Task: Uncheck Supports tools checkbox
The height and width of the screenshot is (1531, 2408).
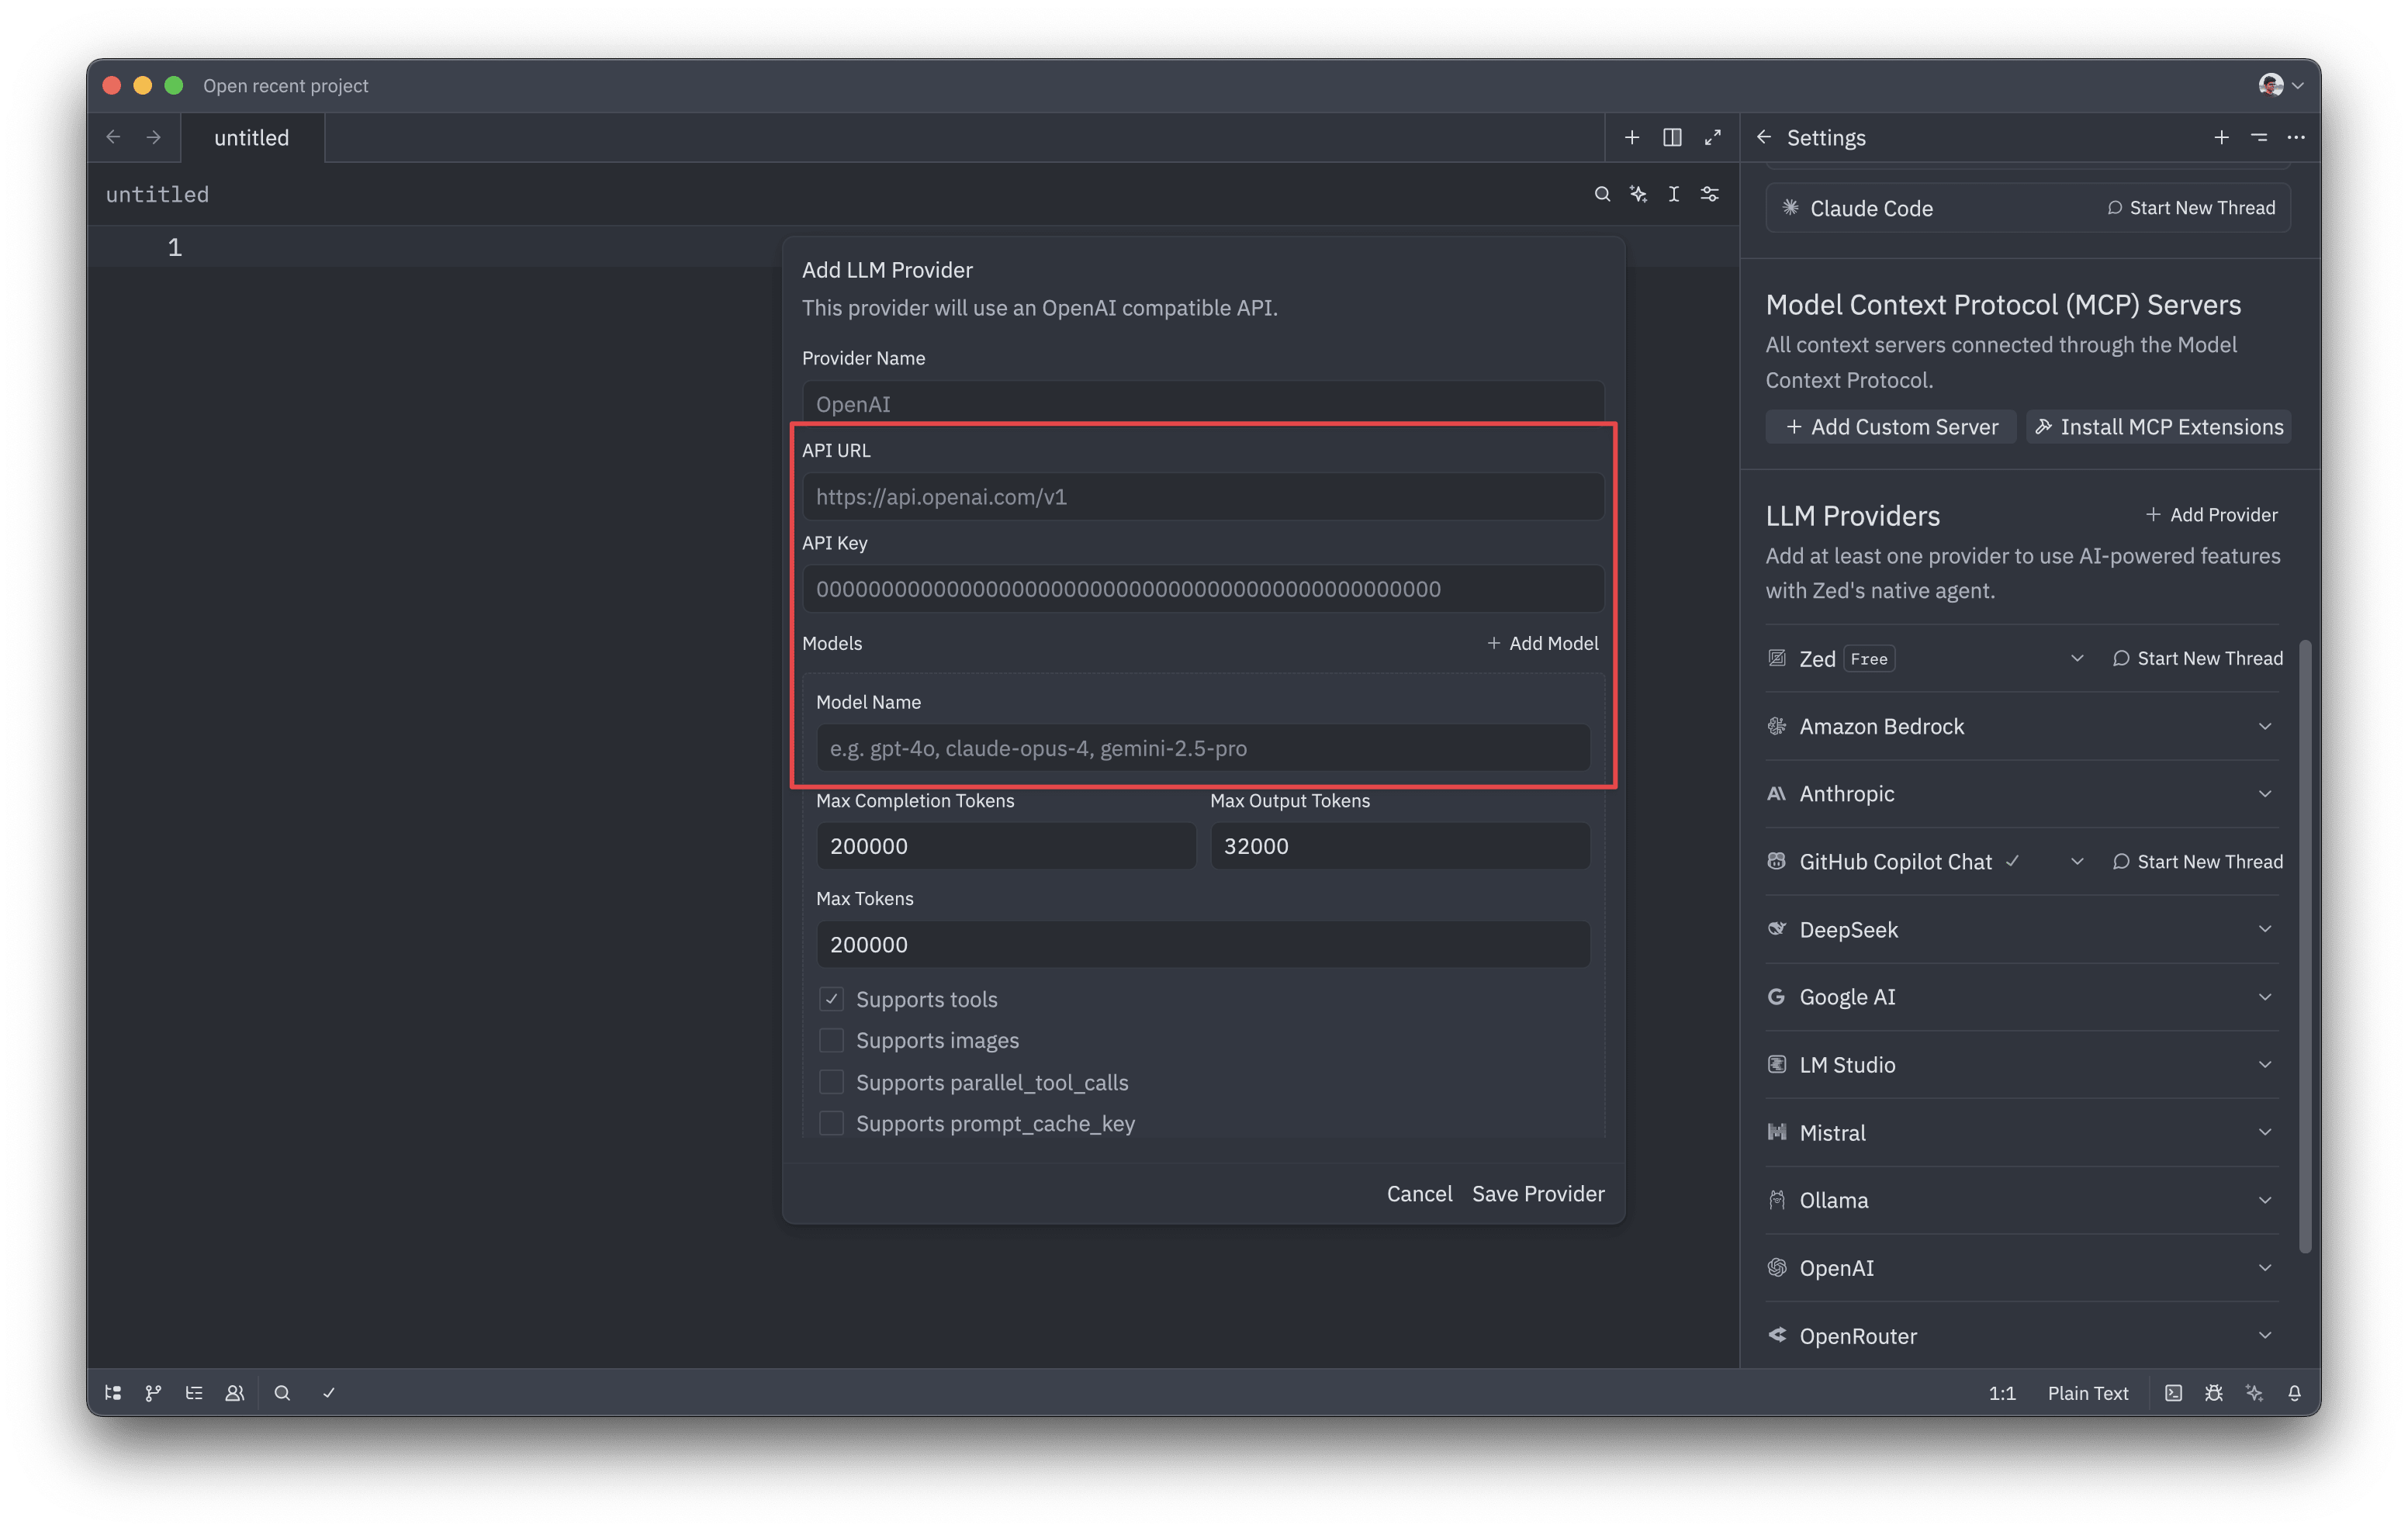Action: (831, 999)
